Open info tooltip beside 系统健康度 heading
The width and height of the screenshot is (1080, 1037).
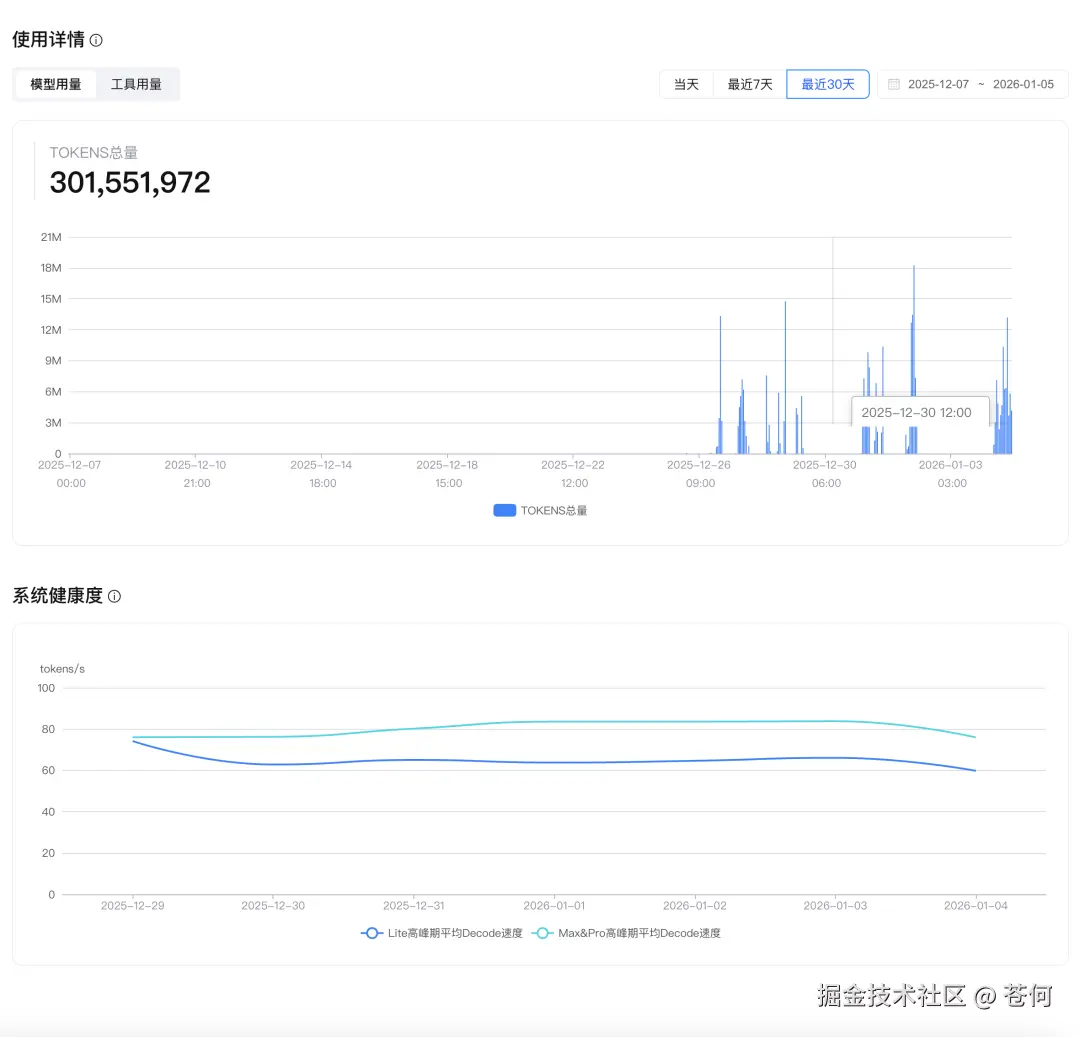114,595
